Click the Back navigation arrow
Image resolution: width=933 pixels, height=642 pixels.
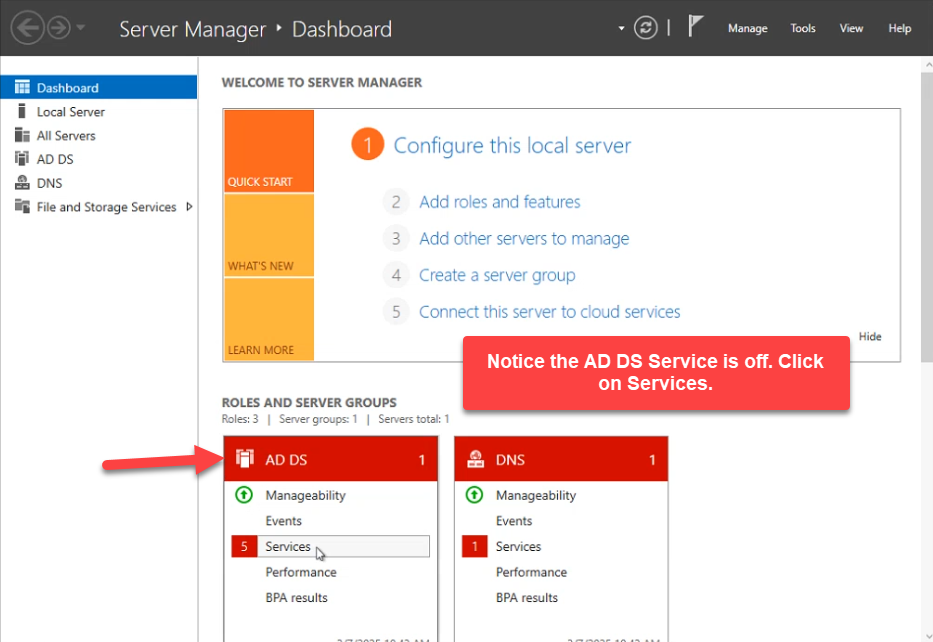pyautogui.click(x=27, y=28)
